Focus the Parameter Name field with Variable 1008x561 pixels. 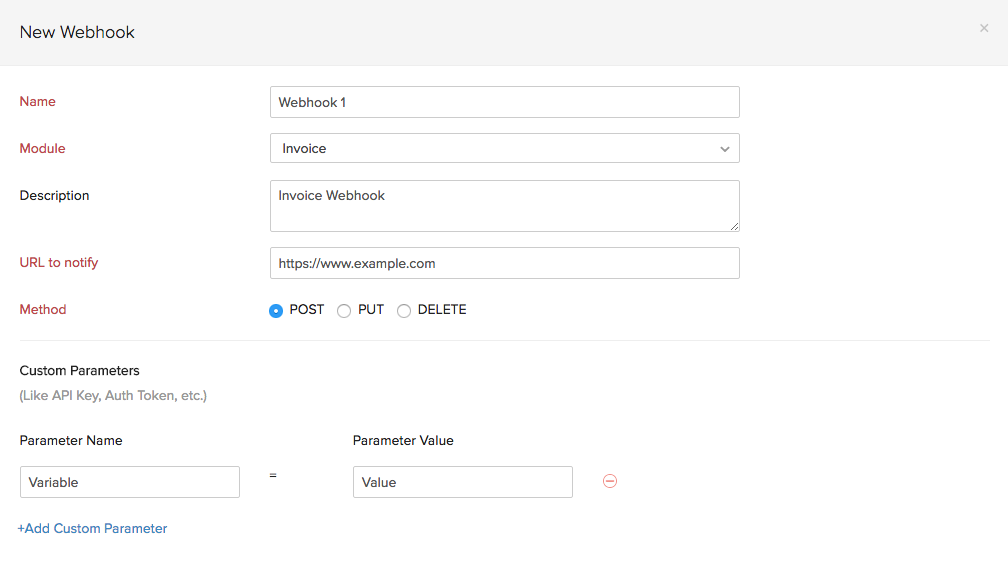click(130, 482)
